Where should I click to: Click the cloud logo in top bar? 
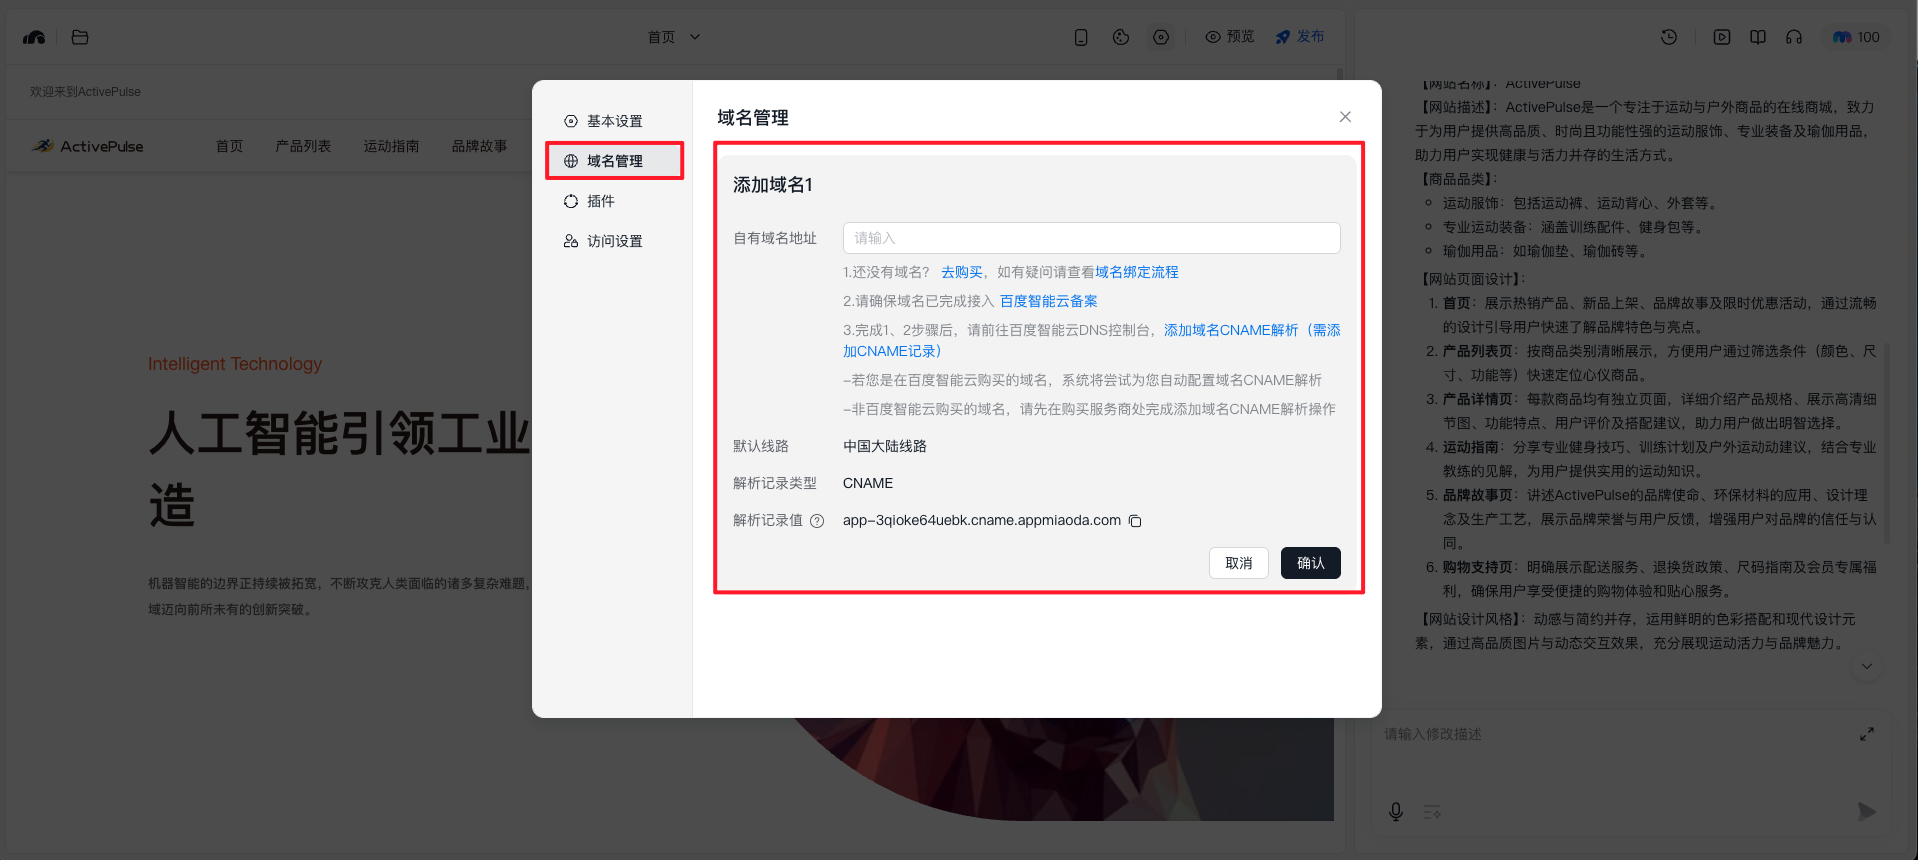click(35, 37)
